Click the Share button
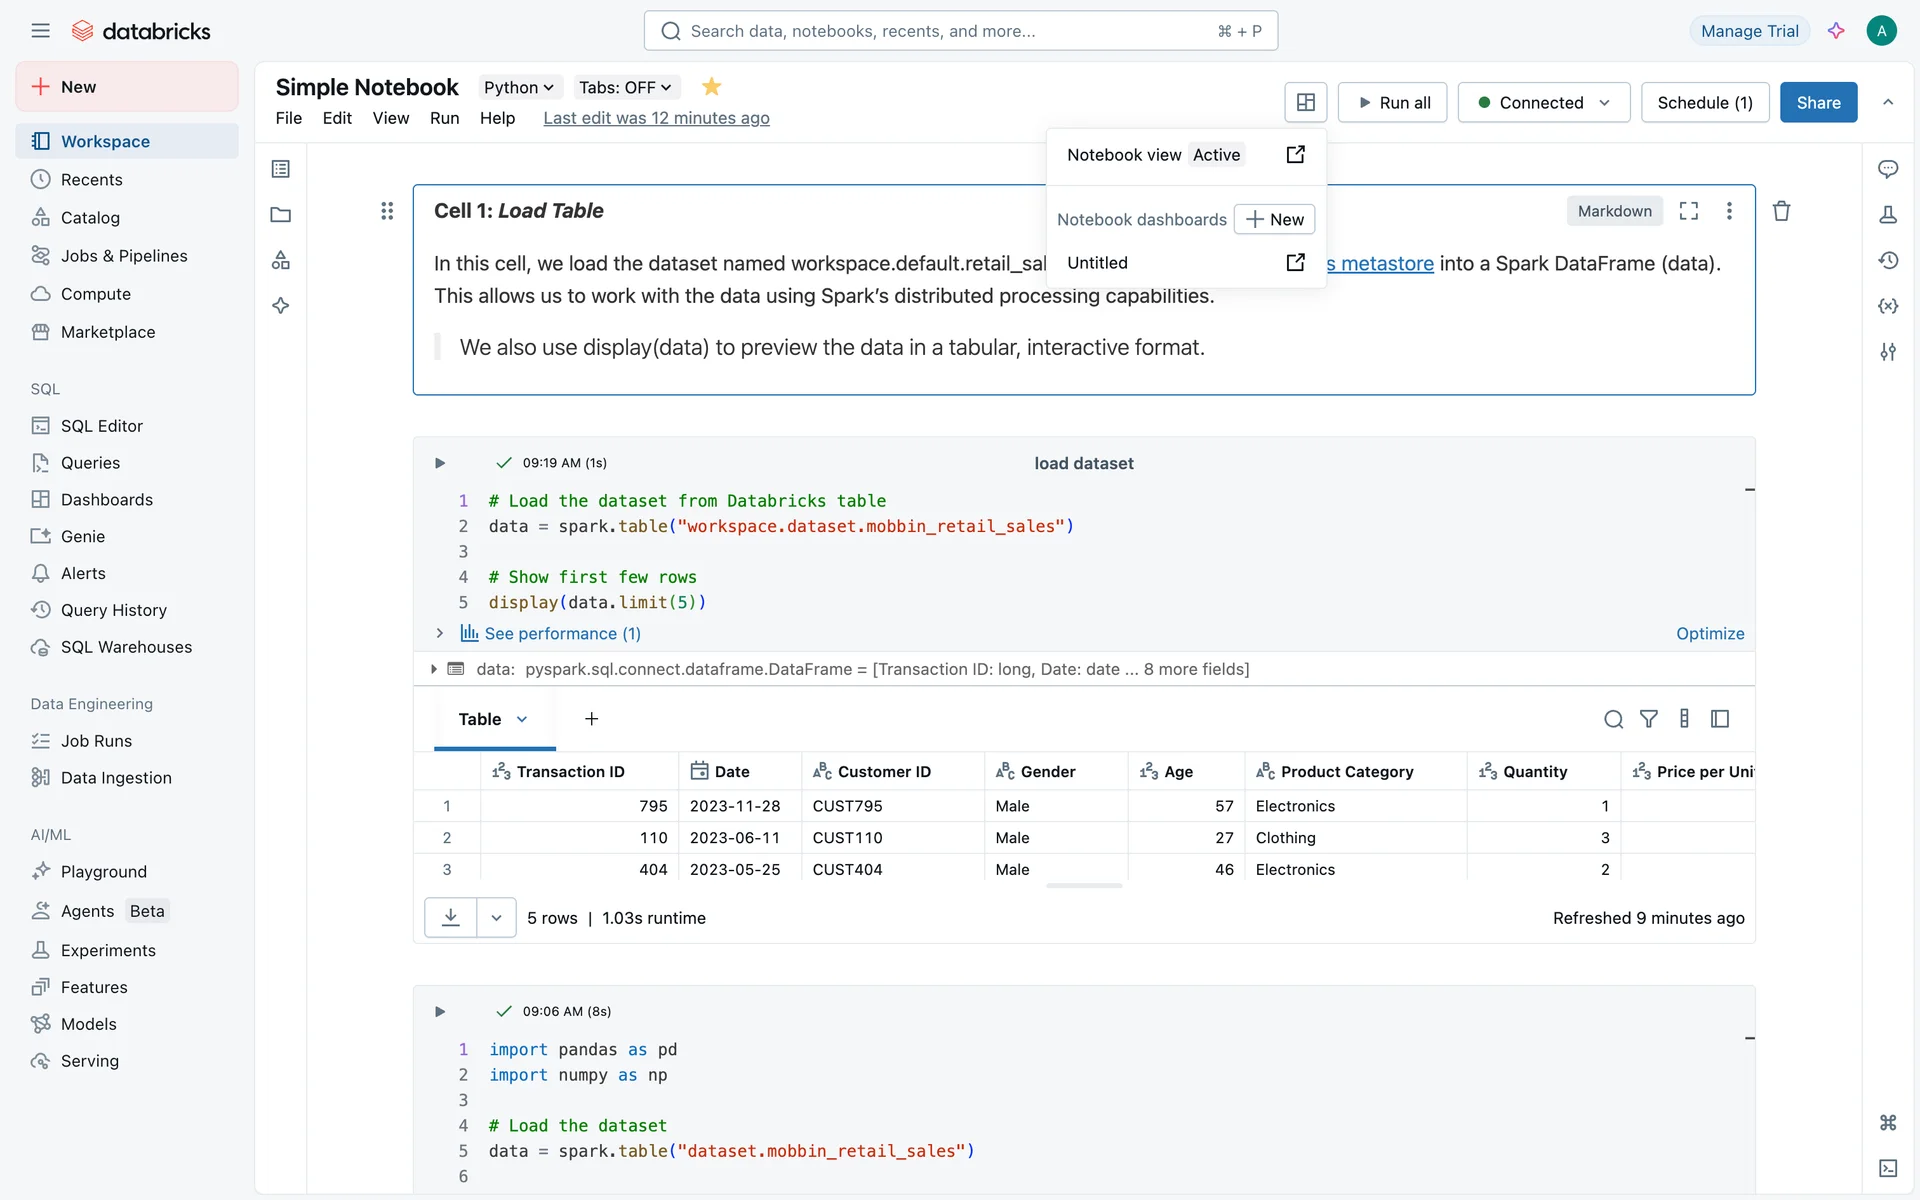The image size is (1920, 1200). tap(1817, 102)
